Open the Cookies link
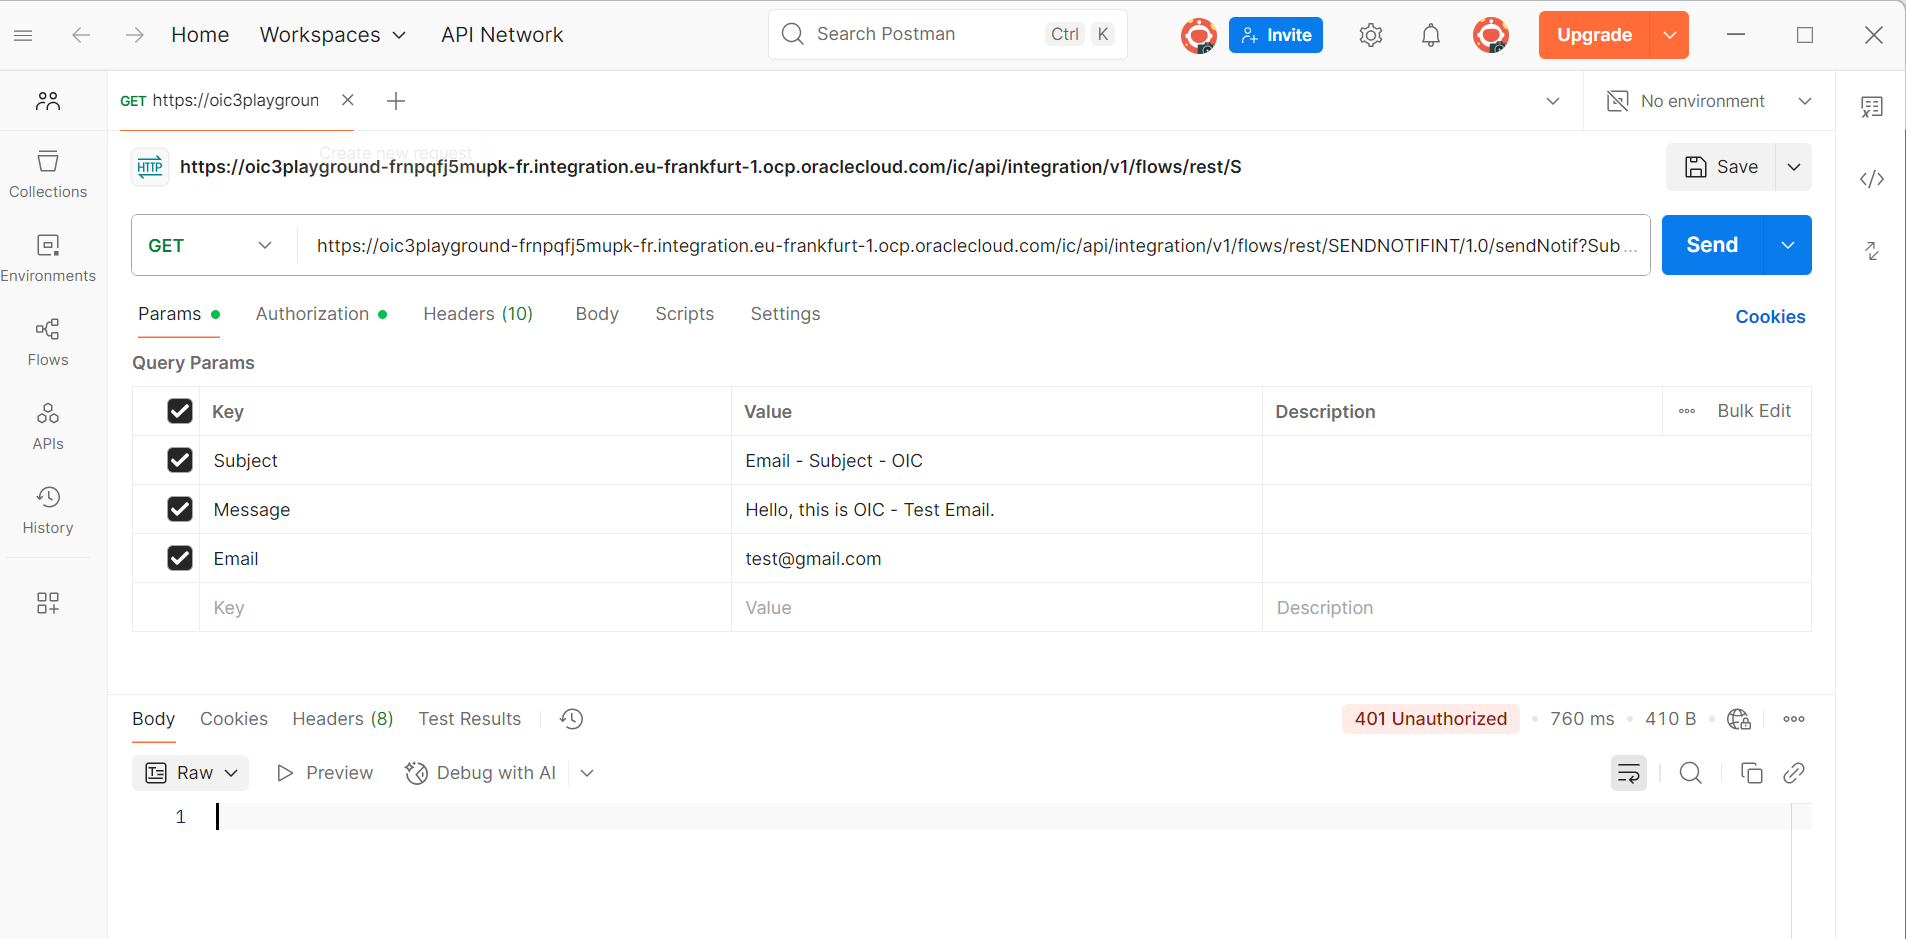The width and height of the screenshot is (1906, 939). tap(1770, 317)
